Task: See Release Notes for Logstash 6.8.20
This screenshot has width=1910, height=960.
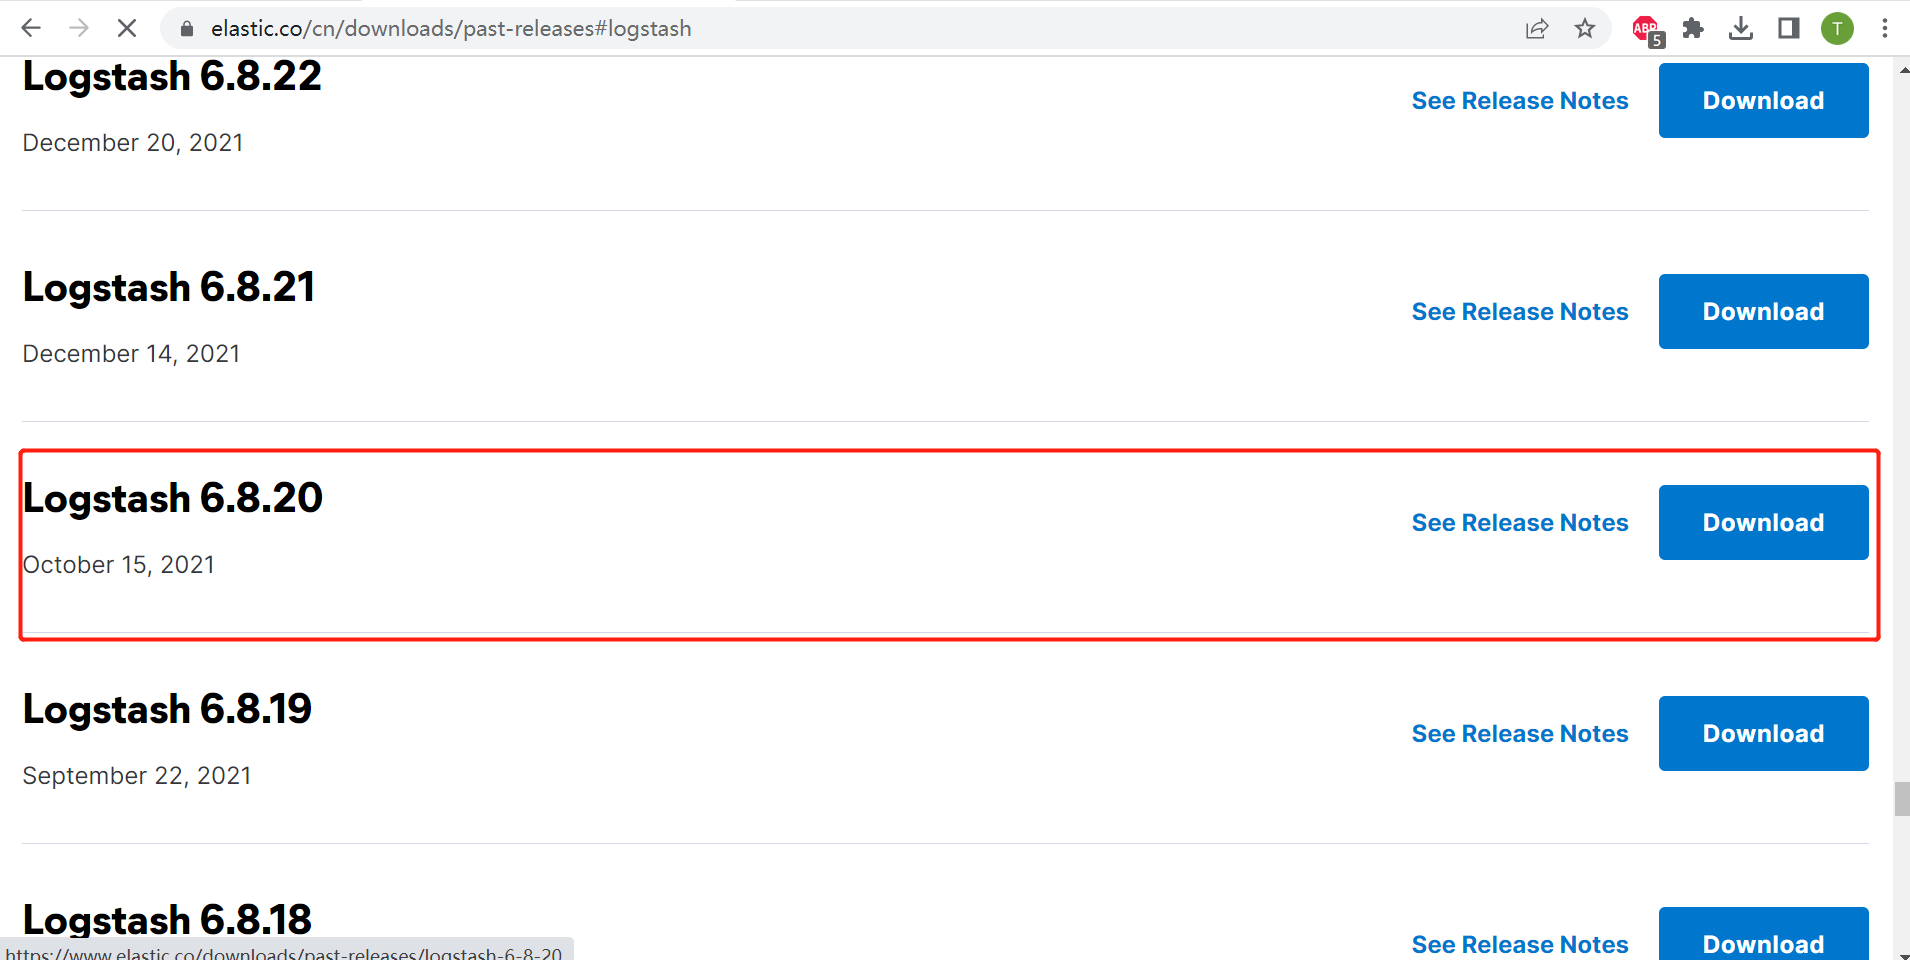Action: pos(1520,523)
